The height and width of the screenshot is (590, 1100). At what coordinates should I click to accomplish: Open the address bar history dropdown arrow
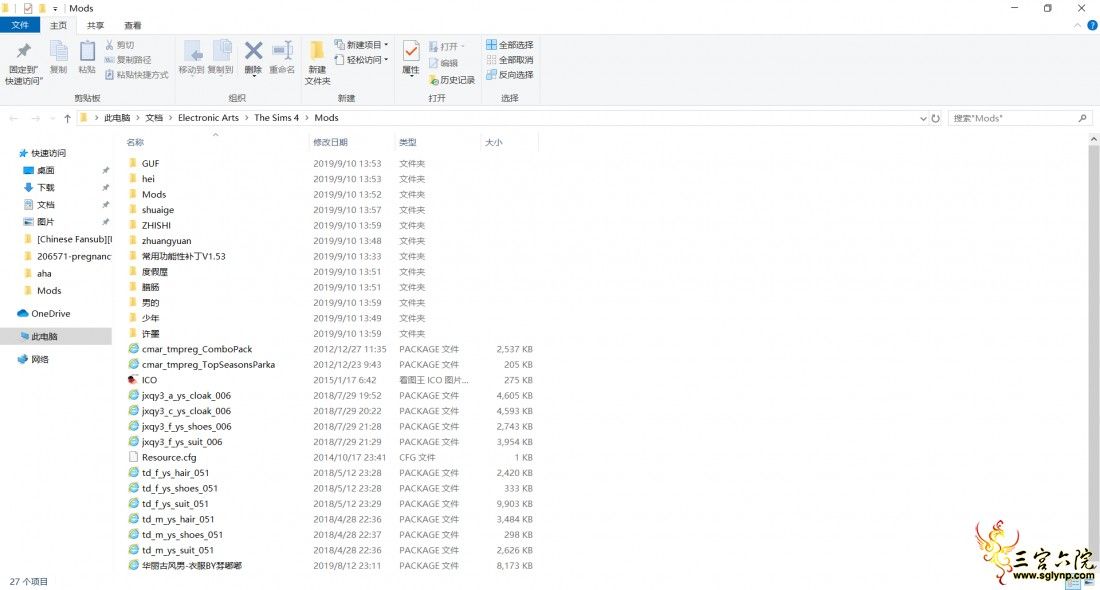tap(923, 119)
